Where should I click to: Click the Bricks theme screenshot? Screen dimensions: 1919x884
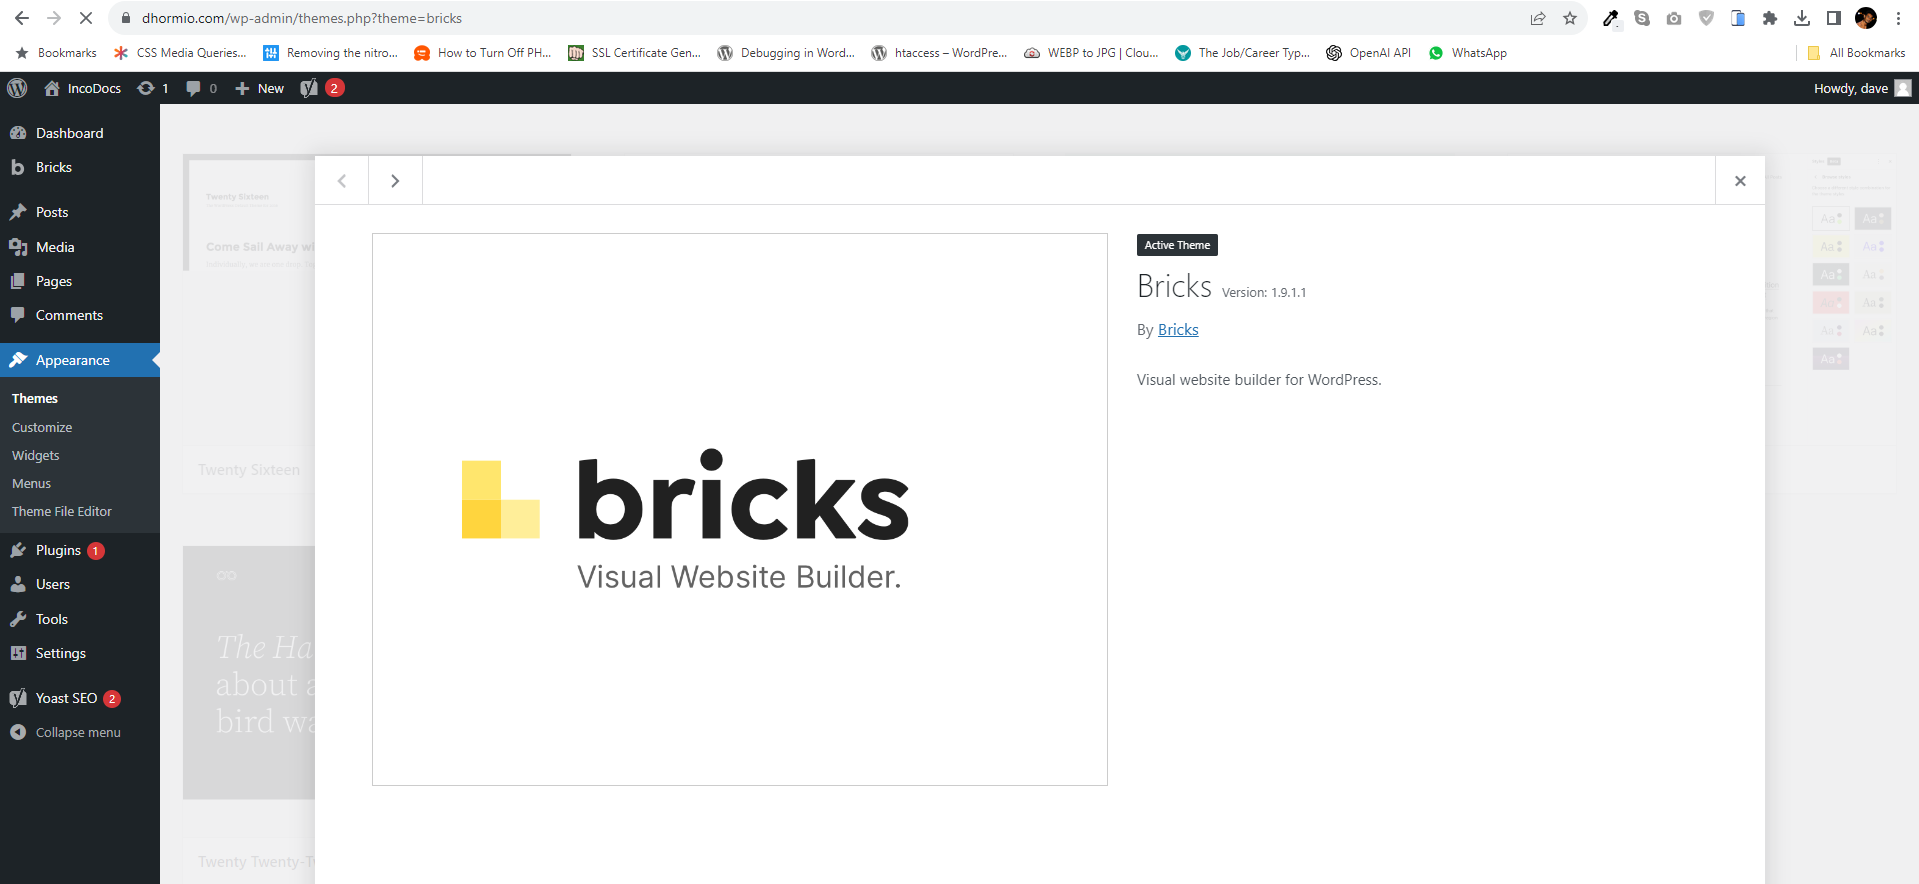coord(740,509)
